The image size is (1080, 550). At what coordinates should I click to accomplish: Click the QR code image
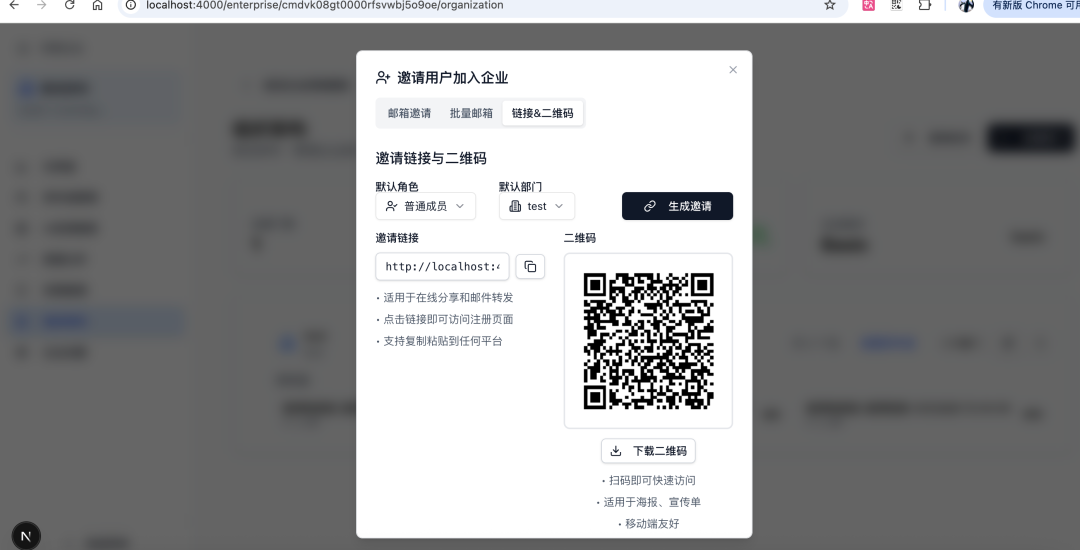coord(648,341)
